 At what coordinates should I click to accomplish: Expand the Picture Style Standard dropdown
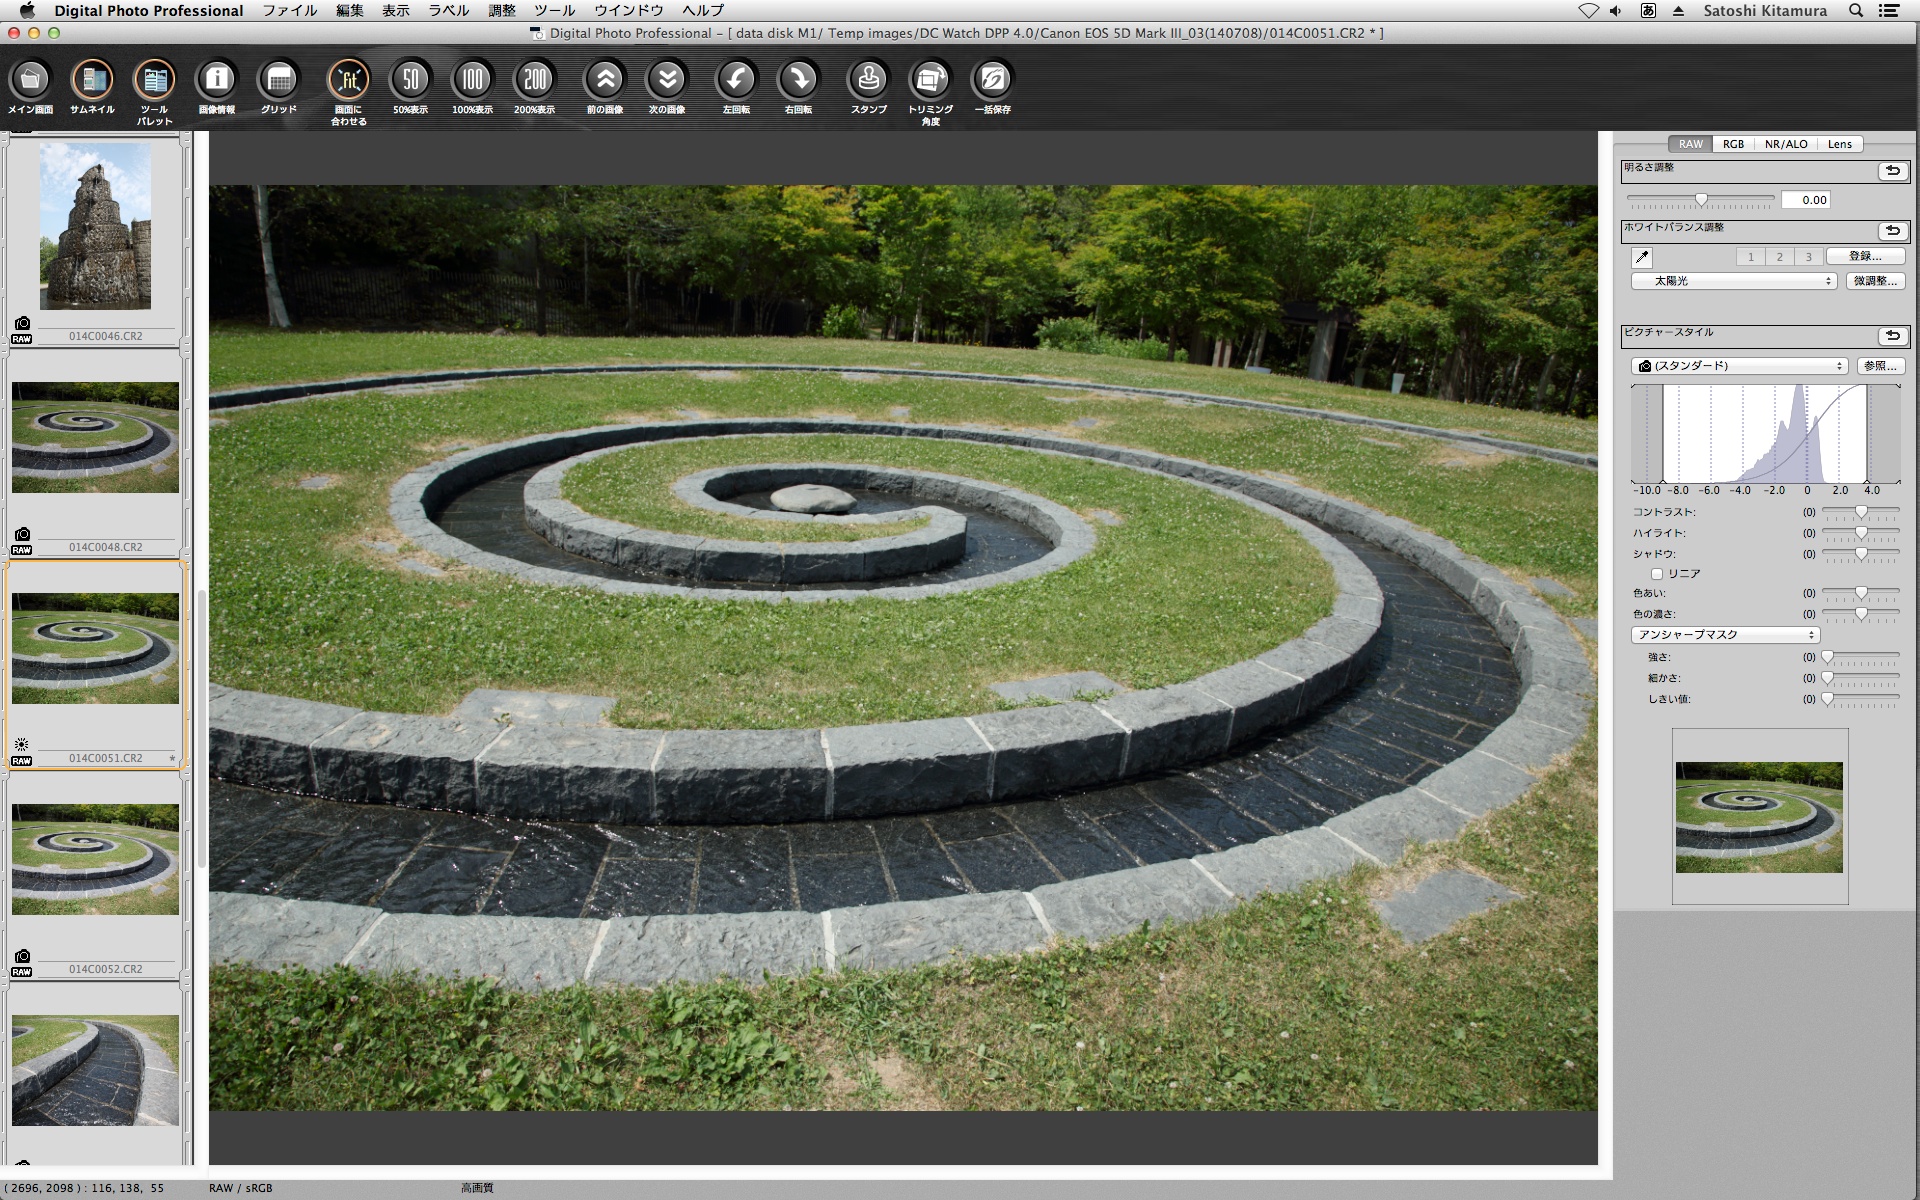tap(1739, 366)
